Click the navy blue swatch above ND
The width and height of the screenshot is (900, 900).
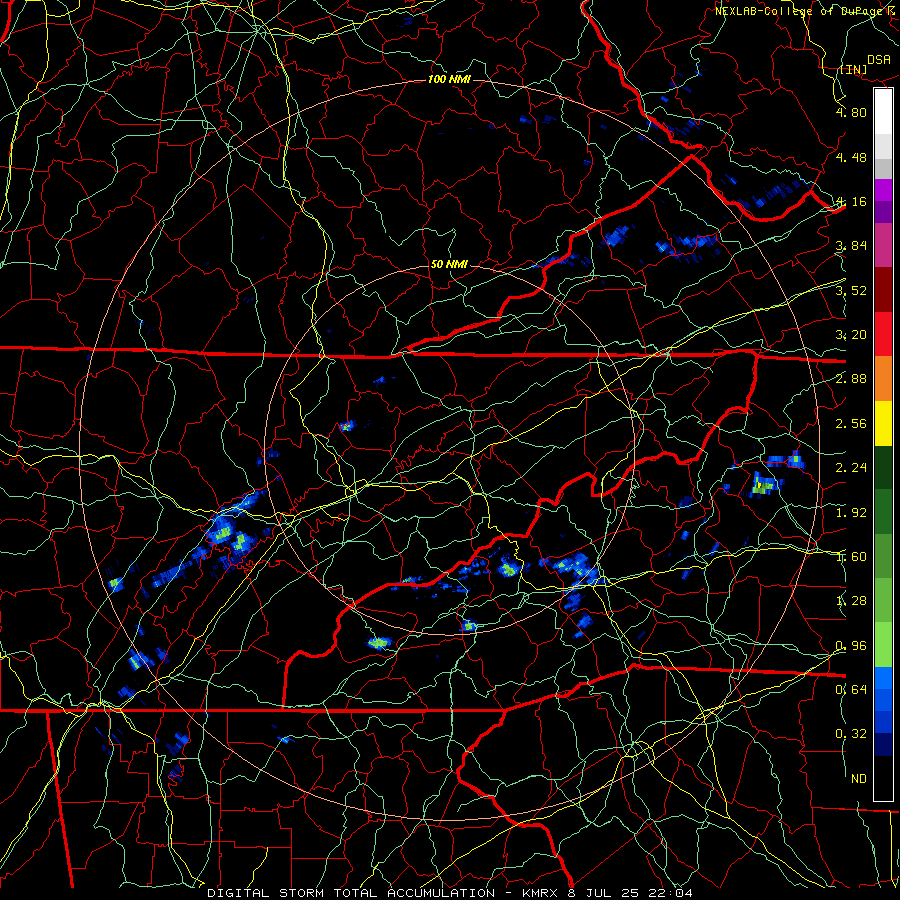[x=883, y=745]
